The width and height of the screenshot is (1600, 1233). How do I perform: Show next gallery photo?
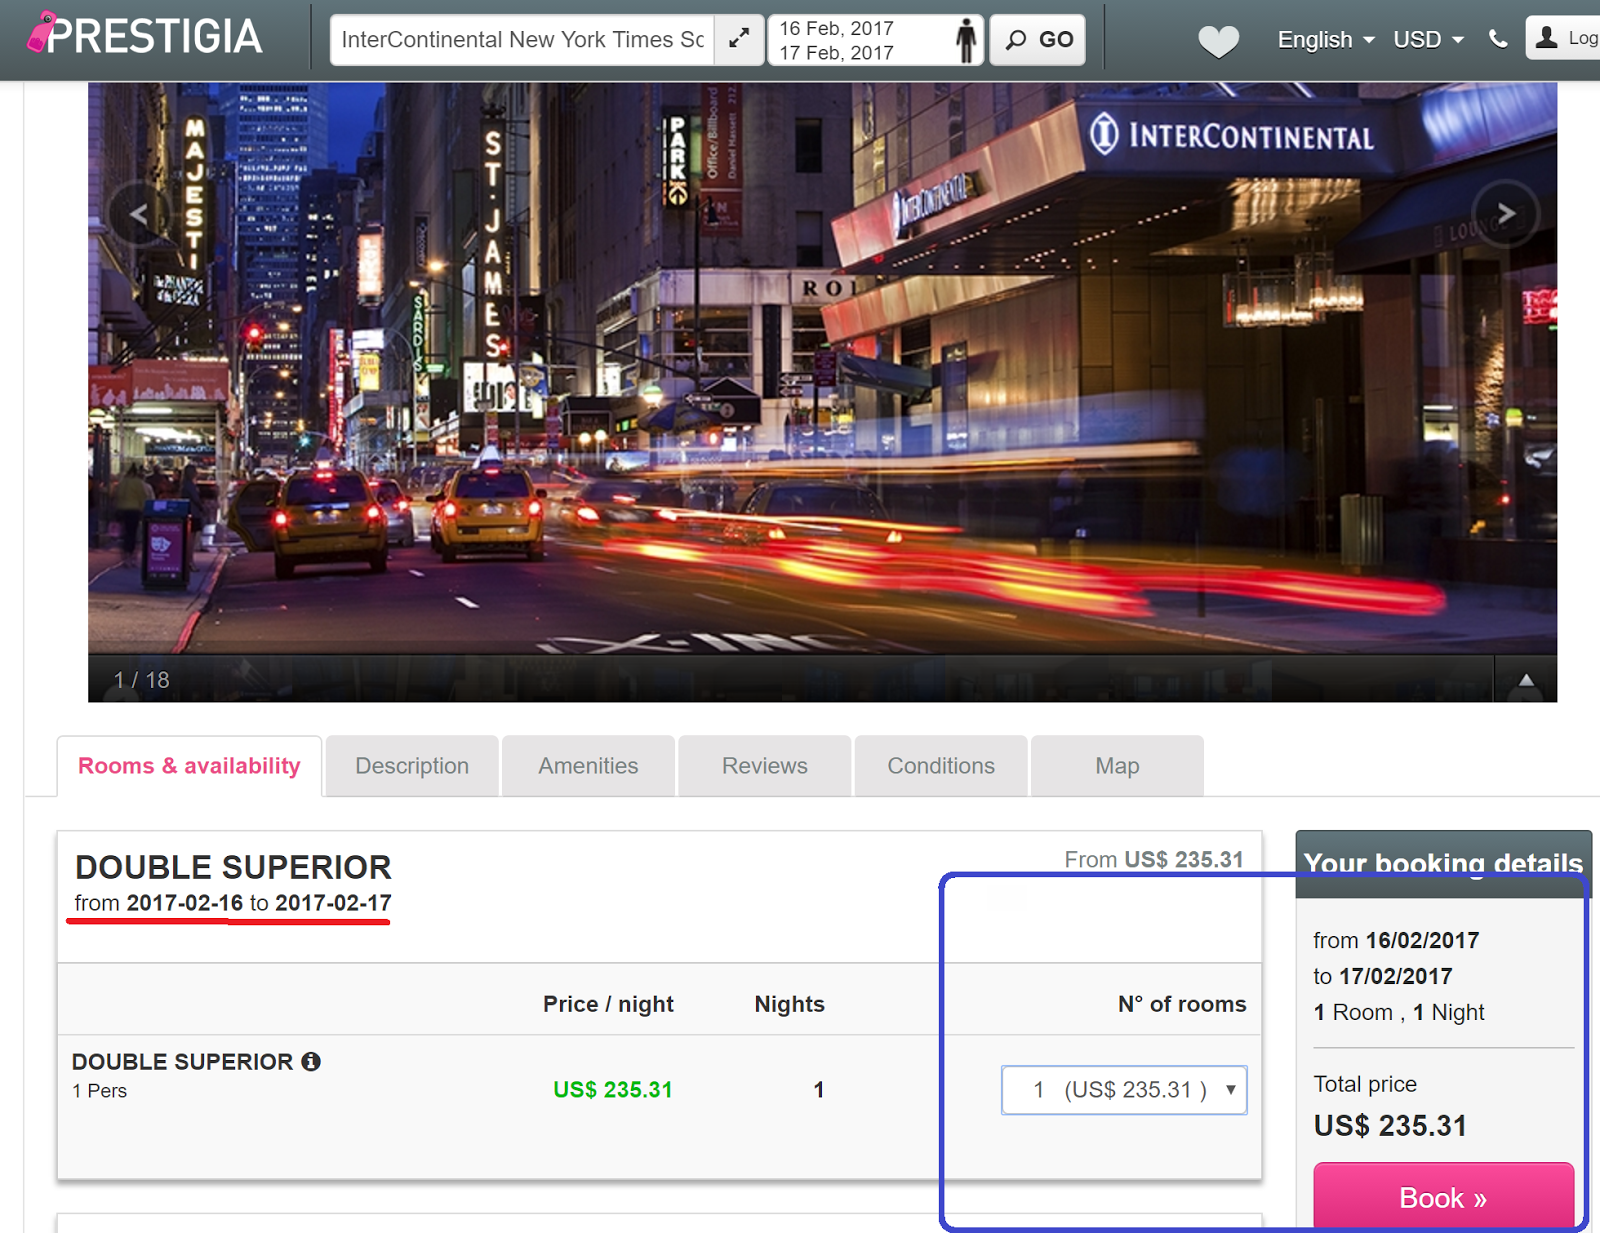[x=1506, y=213]
